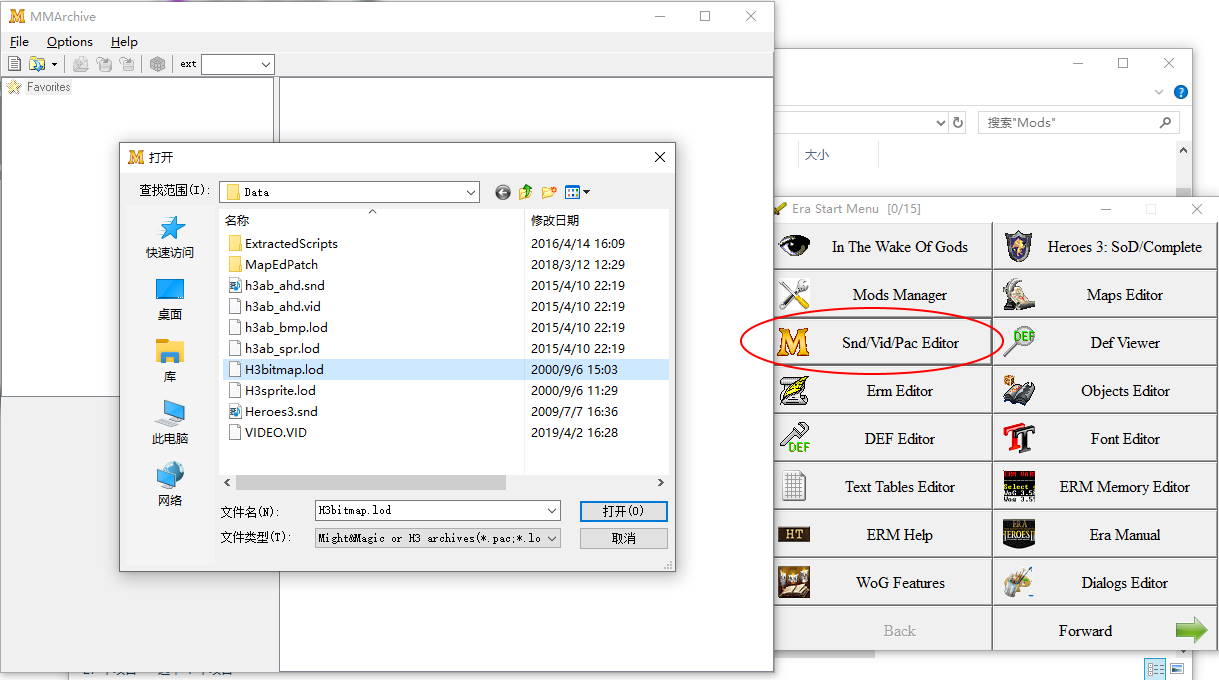Create a new folder using the dialog toolbar icon

tap(549, 192)
